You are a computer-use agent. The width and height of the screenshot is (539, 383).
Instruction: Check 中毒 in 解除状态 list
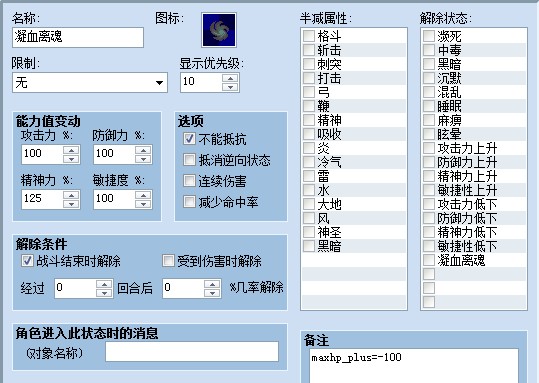tap(429, 50)
